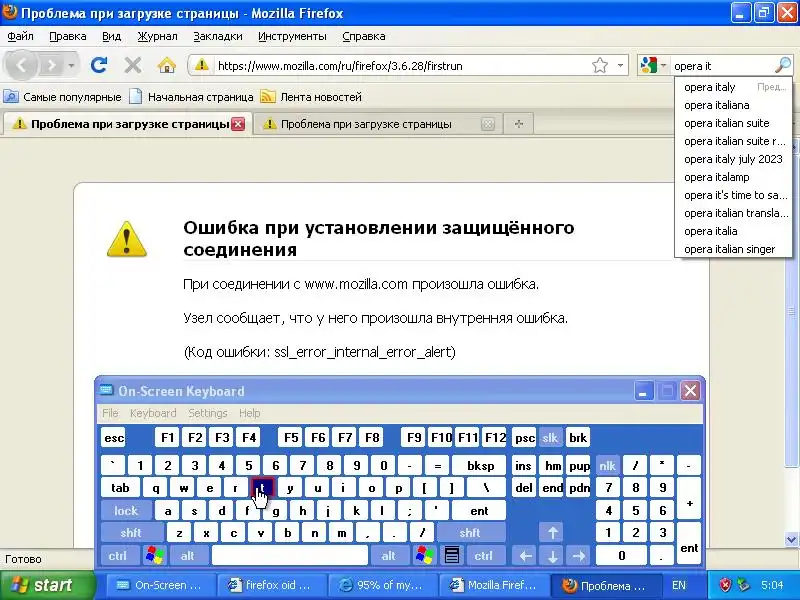Select suggestion 'opera italian singer'

coord(733,249)
